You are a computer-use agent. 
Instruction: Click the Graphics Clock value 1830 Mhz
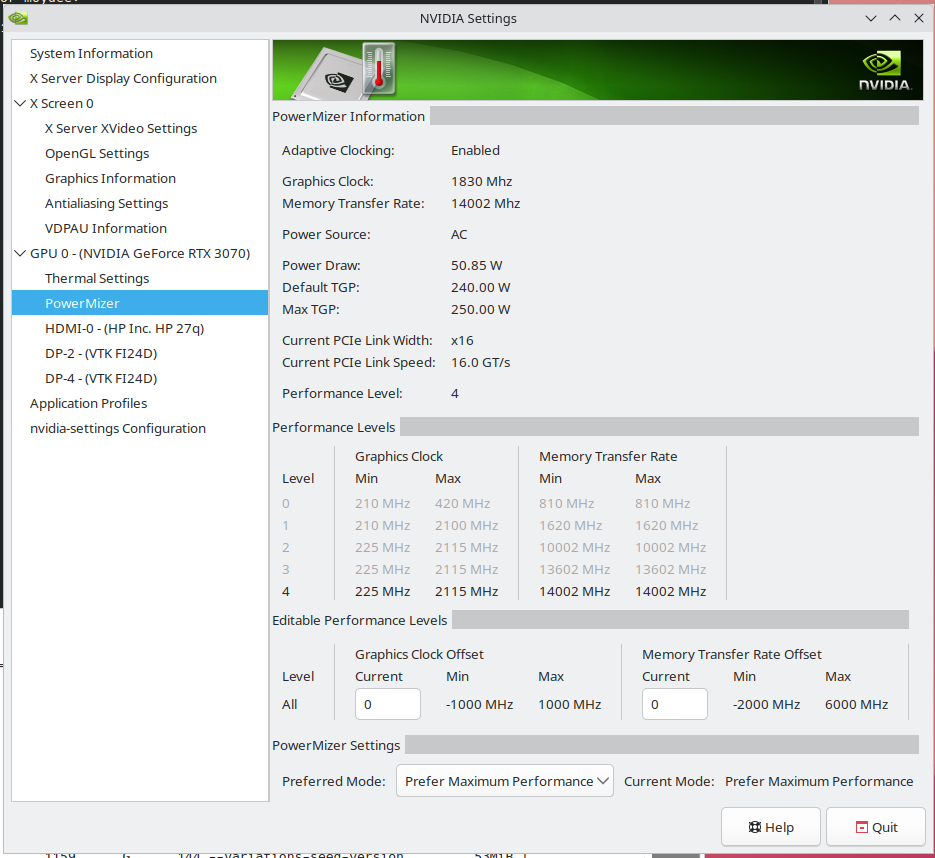[x=481, y=181]
